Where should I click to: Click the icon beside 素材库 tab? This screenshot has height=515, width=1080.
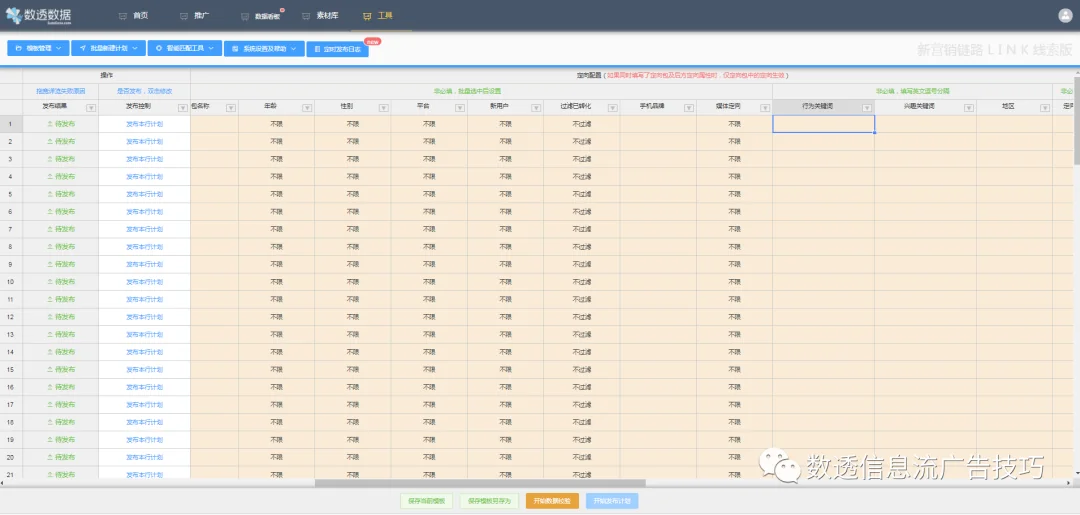pos(306,16)
